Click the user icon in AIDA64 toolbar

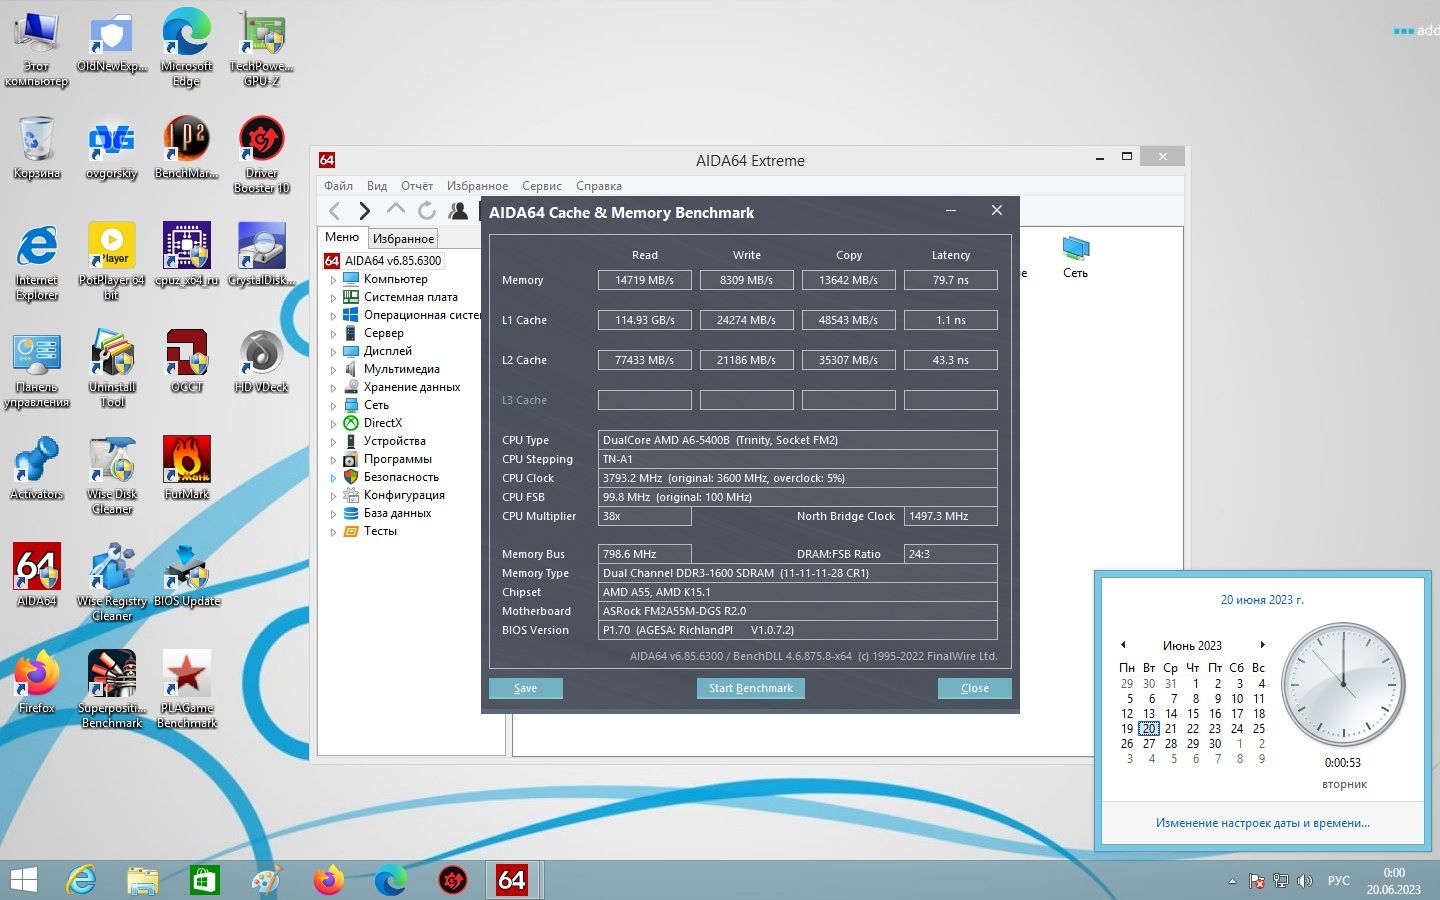(x=458, y=210)
